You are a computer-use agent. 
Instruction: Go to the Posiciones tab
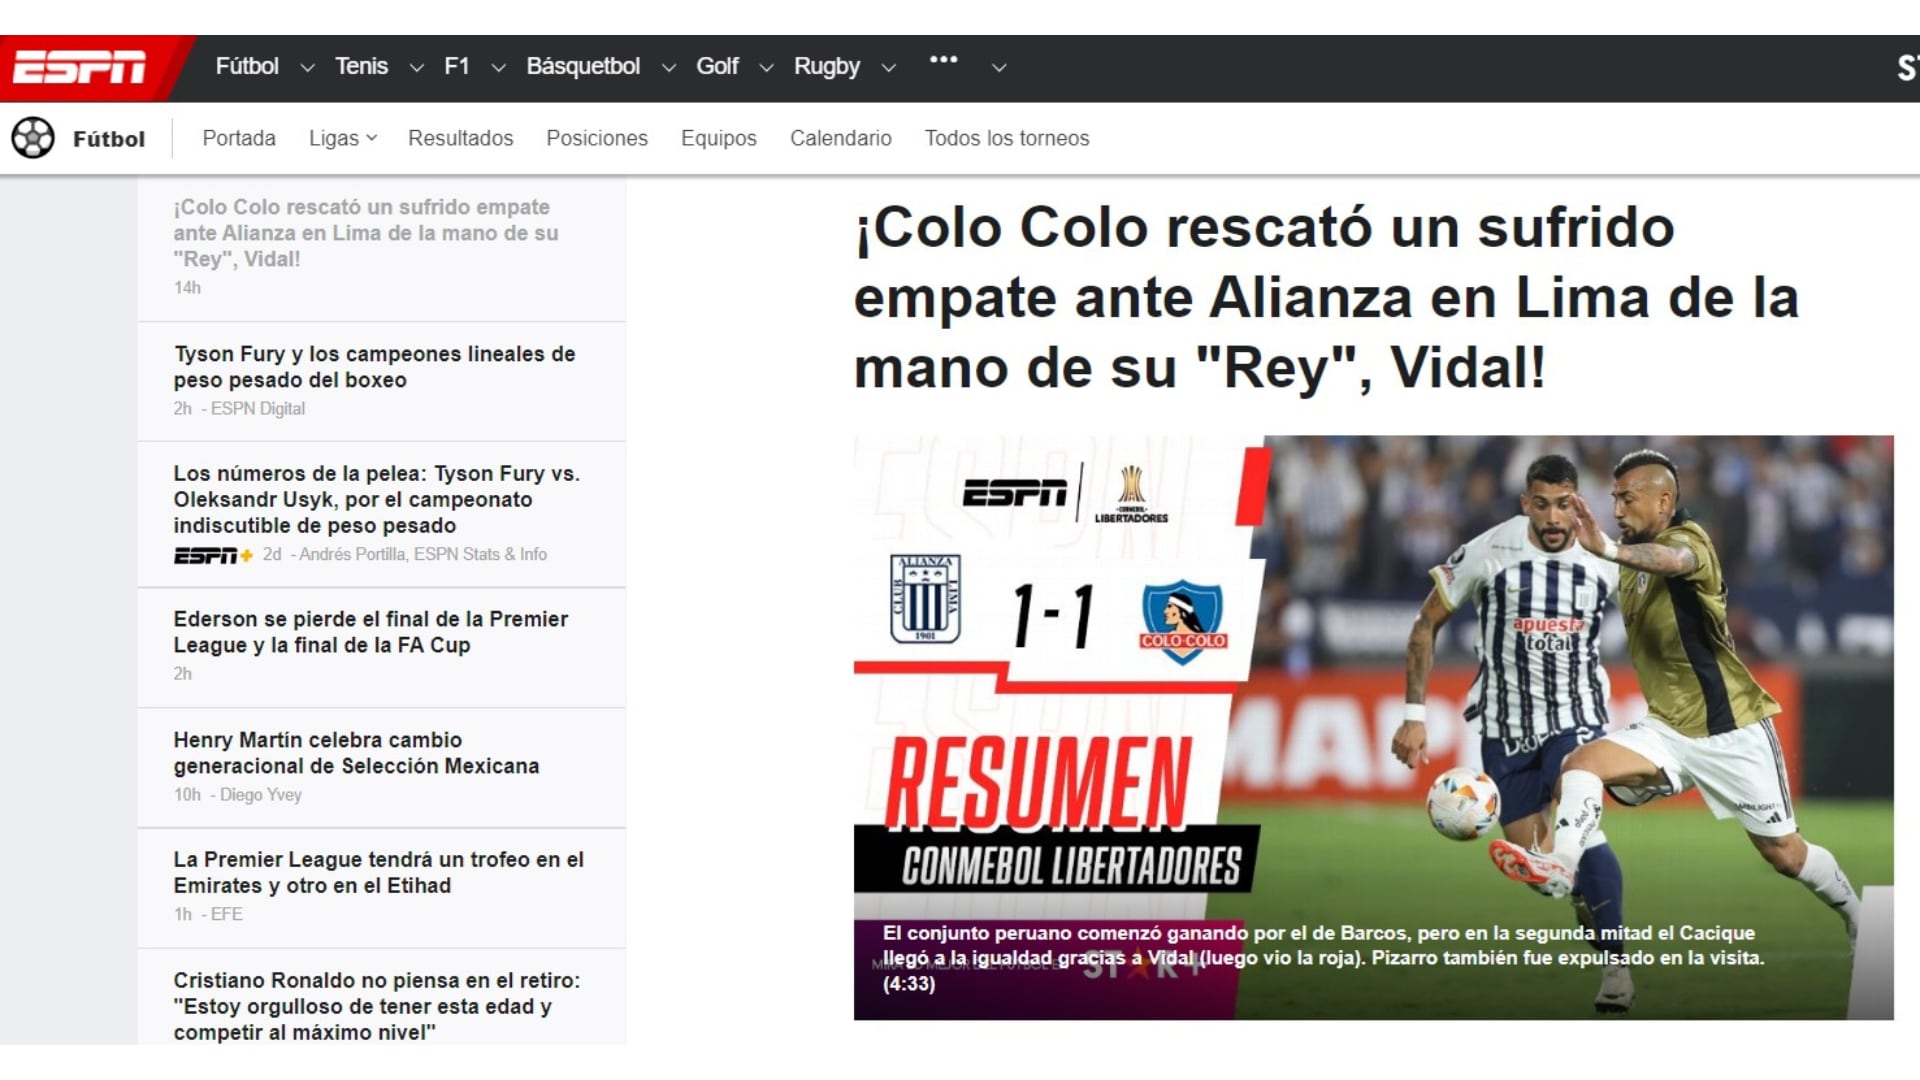coord(597,138)
